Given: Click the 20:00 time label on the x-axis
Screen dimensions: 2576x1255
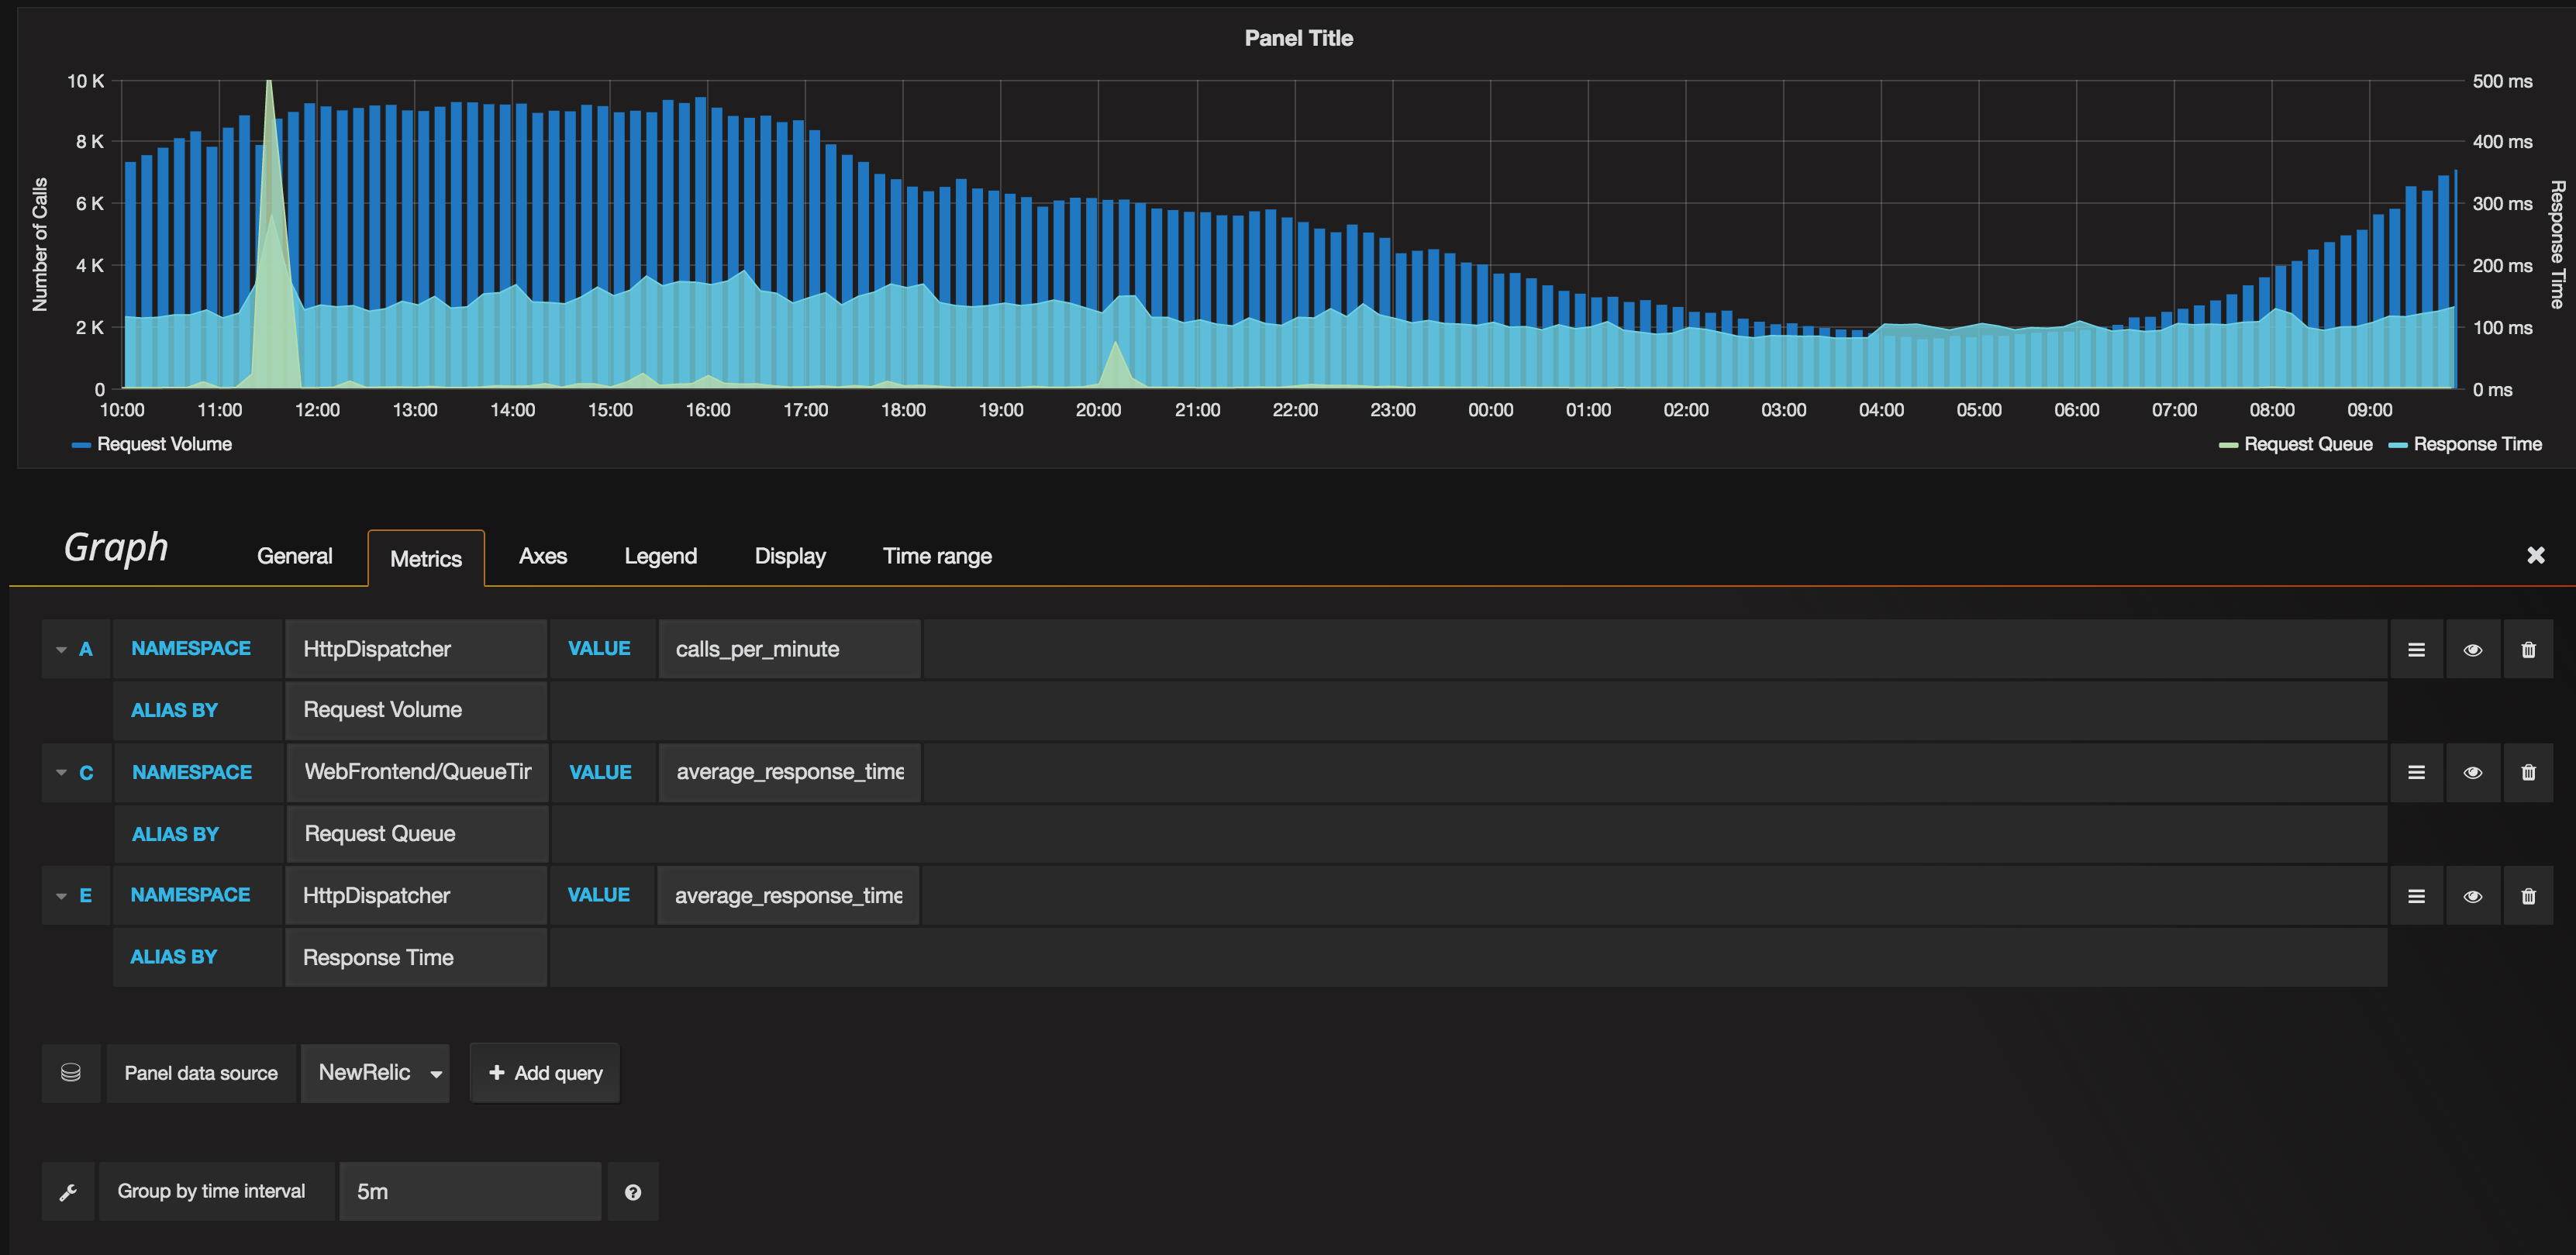Looking at the screenshot, I should (x=1097, y=410).
